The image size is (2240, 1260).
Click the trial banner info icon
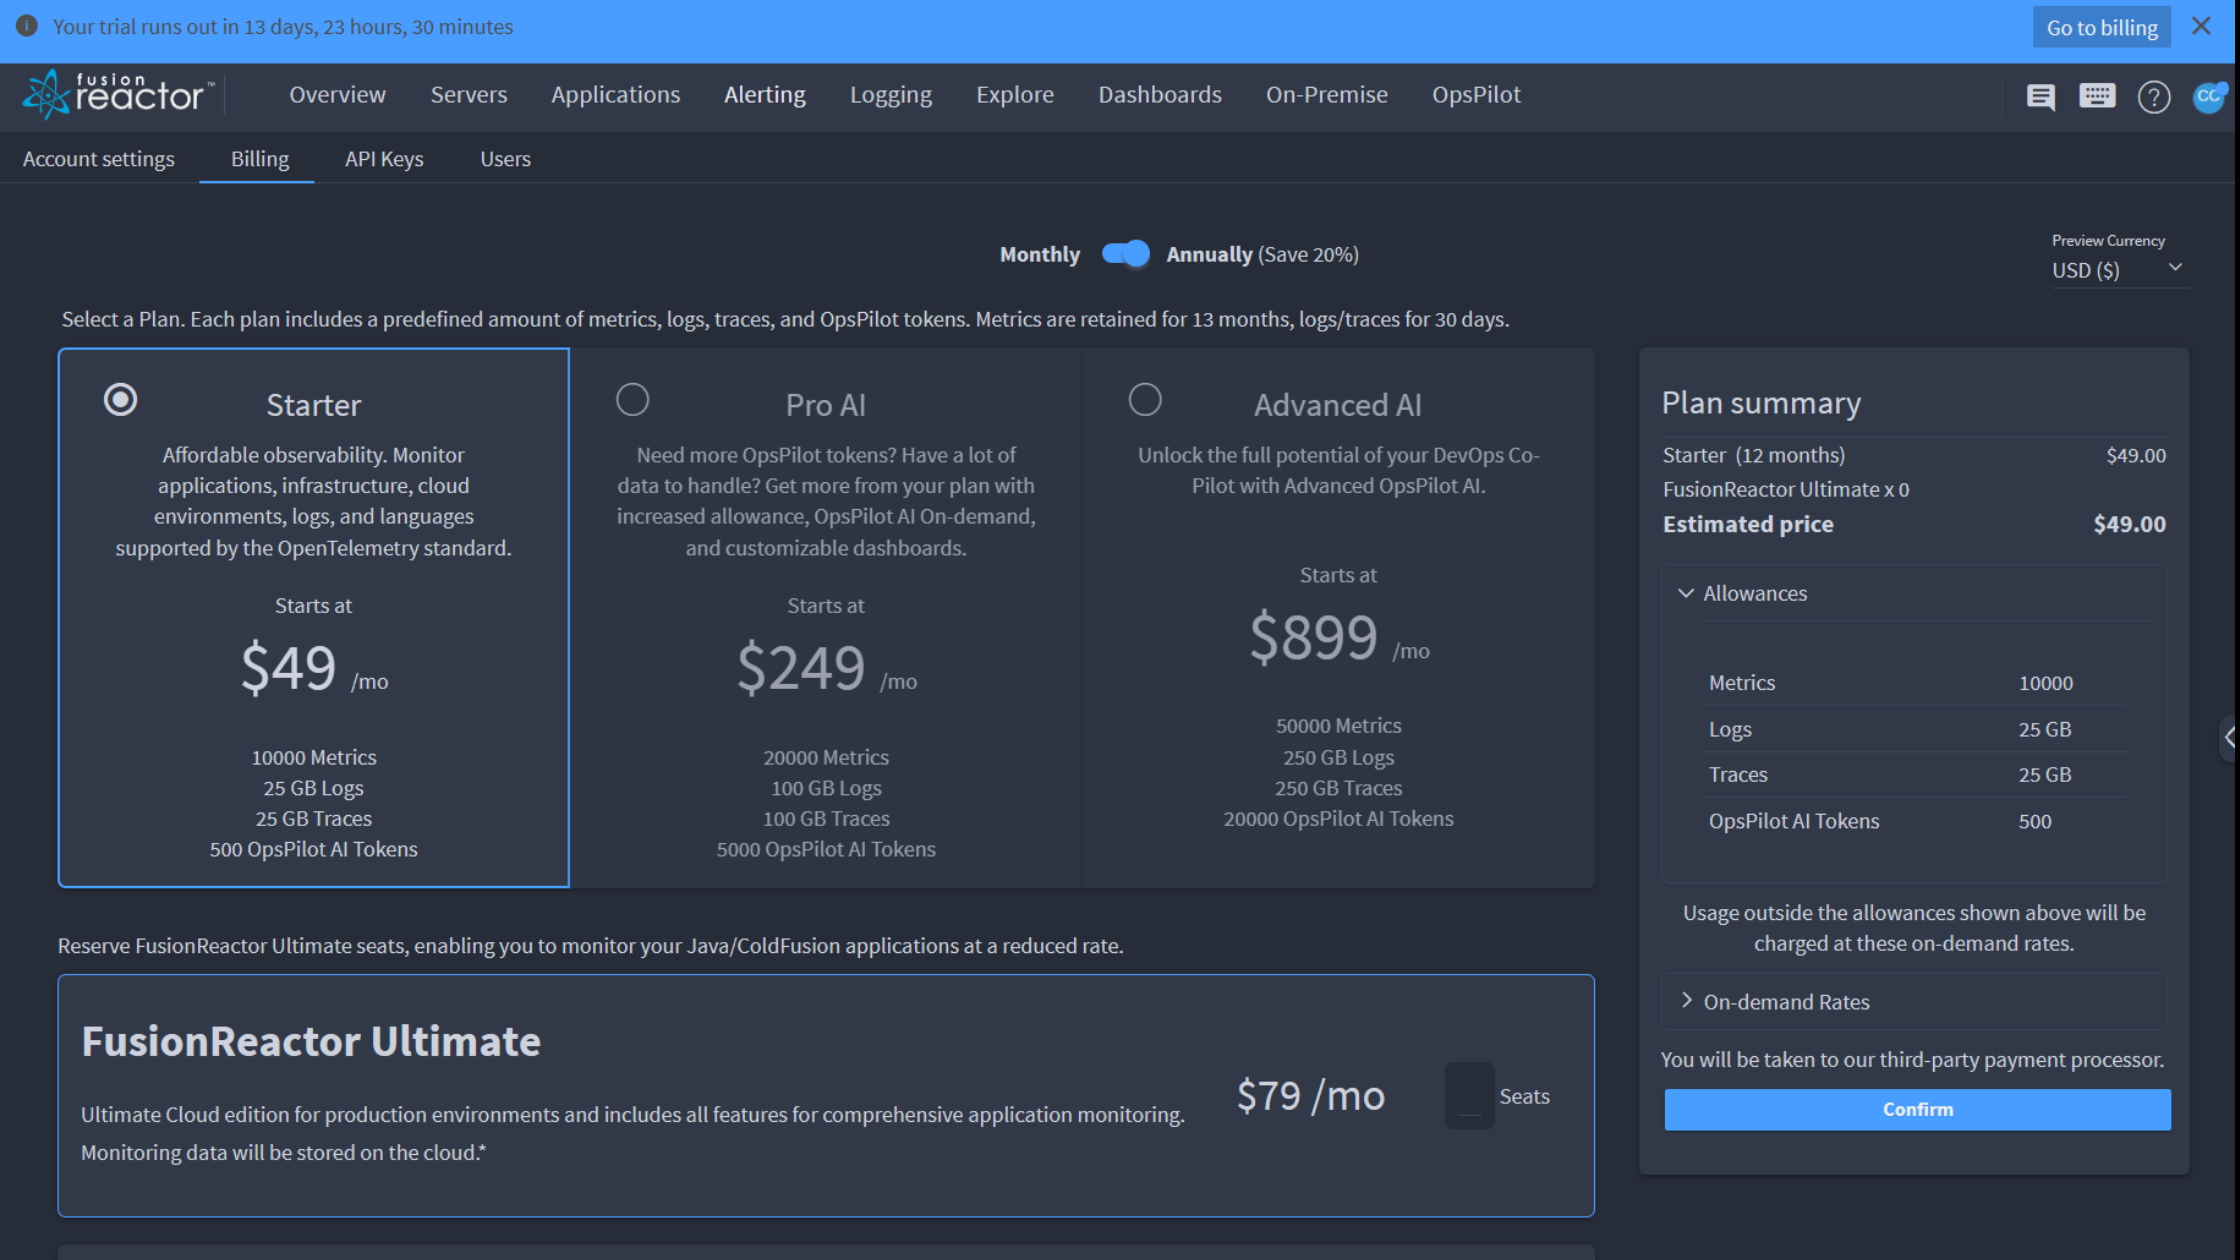27,27
